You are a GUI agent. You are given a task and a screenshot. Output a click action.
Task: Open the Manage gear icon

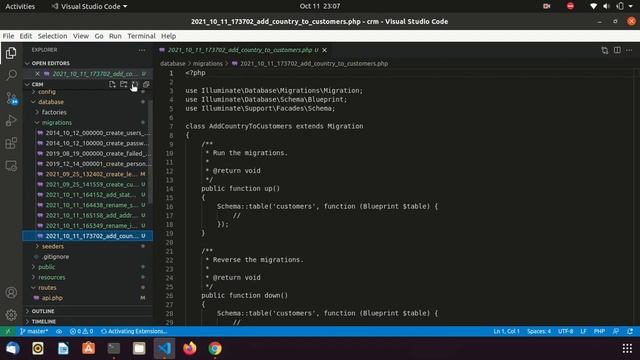pyautogui.click(x=11, y=315)
